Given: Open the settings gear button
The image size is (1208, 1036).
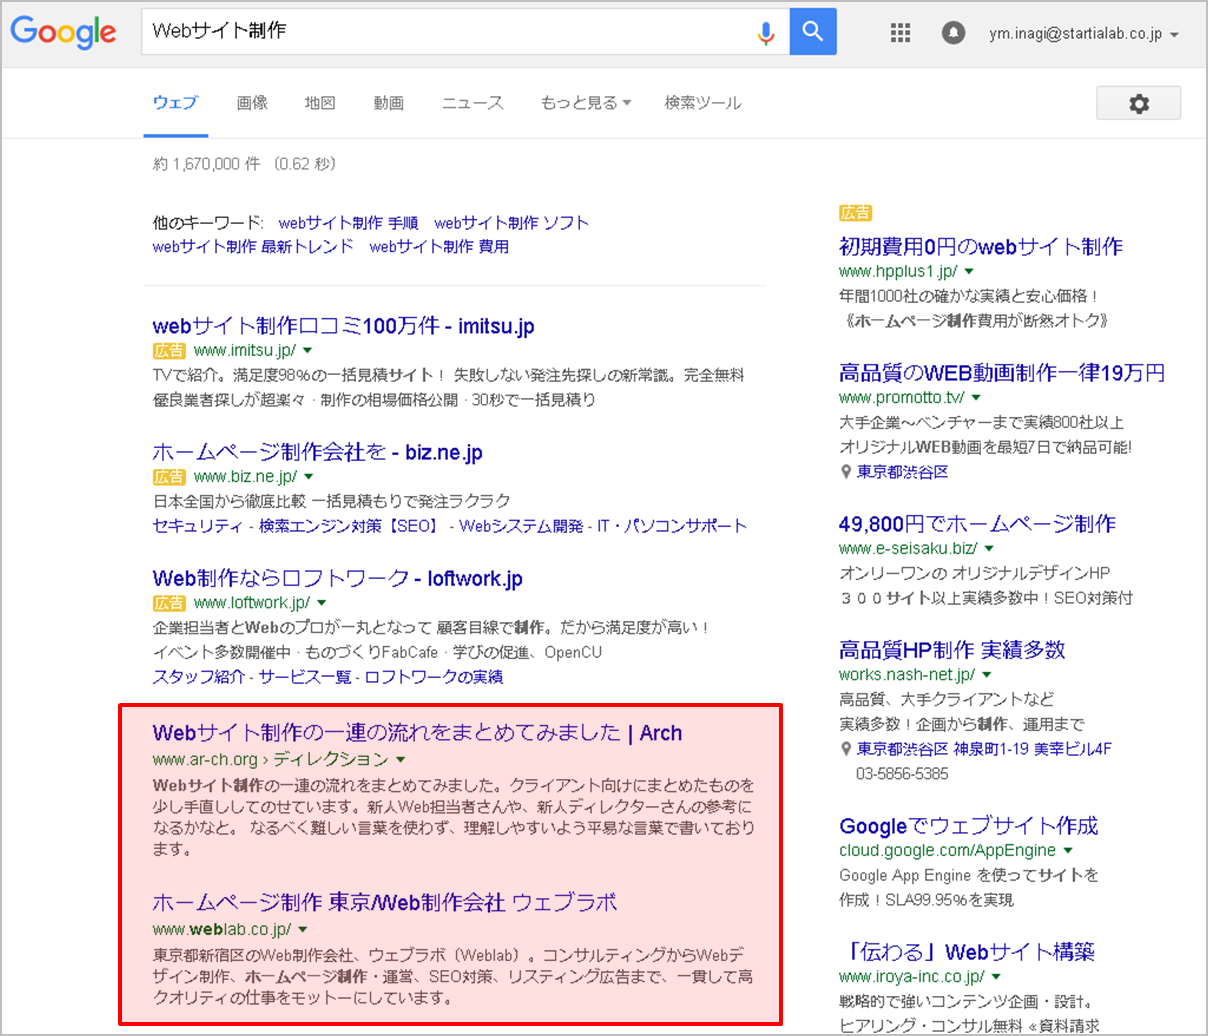Looking at the screenshot, I should (1139, 103).
